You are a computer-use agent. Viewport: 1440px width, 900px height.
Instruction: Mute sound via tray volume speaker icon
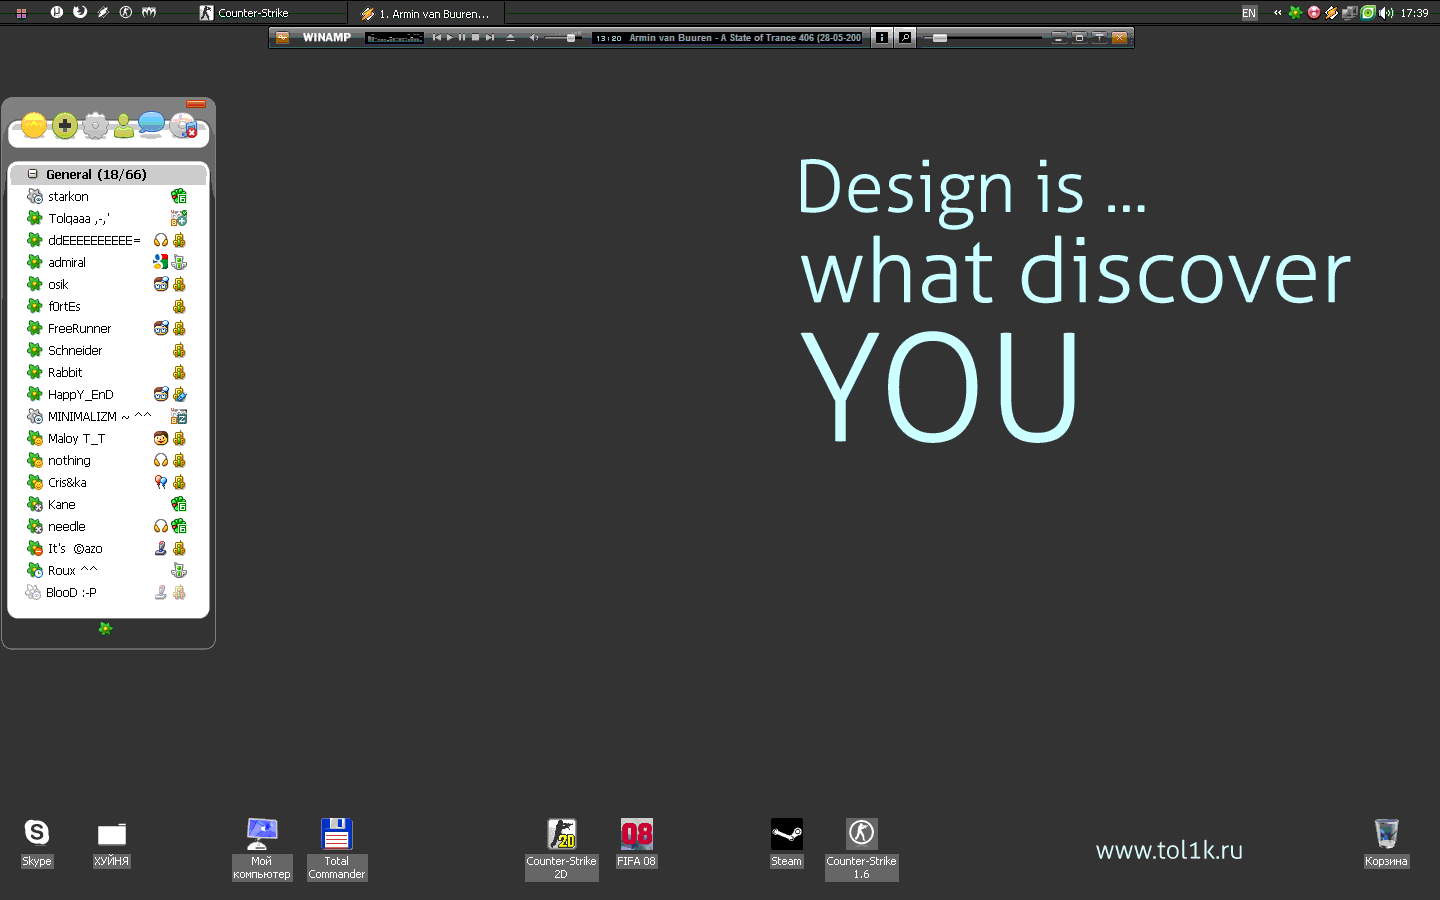pos(1386,13)
